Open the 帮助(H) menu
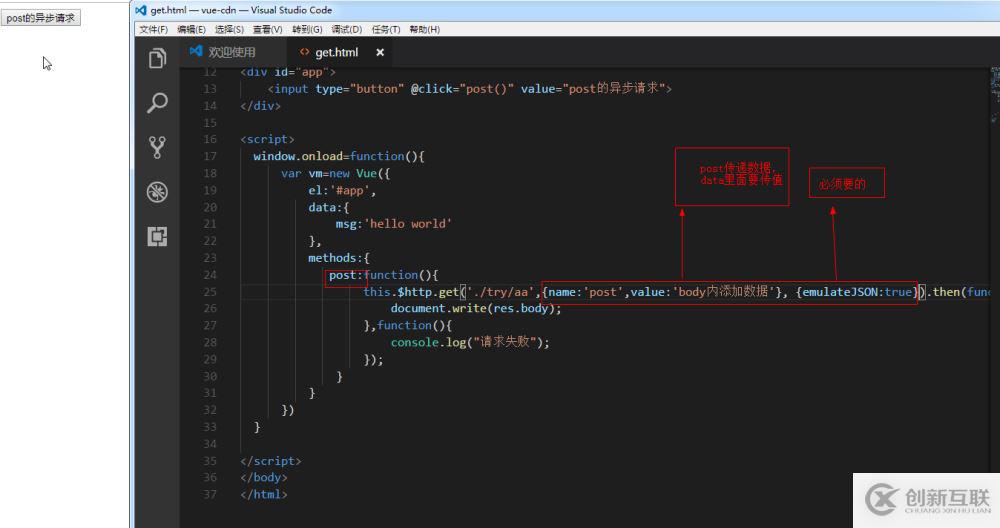The width and height of the screenshot is (1000, 528). (424, 29)
